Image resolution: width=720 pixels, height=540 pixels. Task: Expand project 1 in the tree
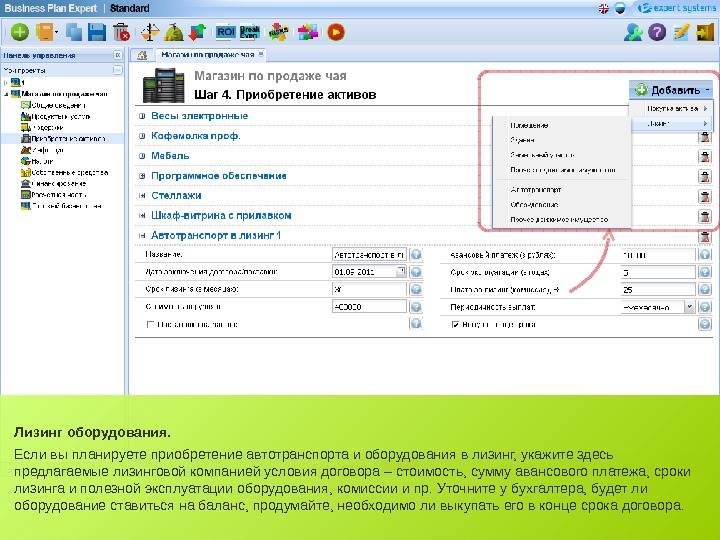[x=6, y=83]
